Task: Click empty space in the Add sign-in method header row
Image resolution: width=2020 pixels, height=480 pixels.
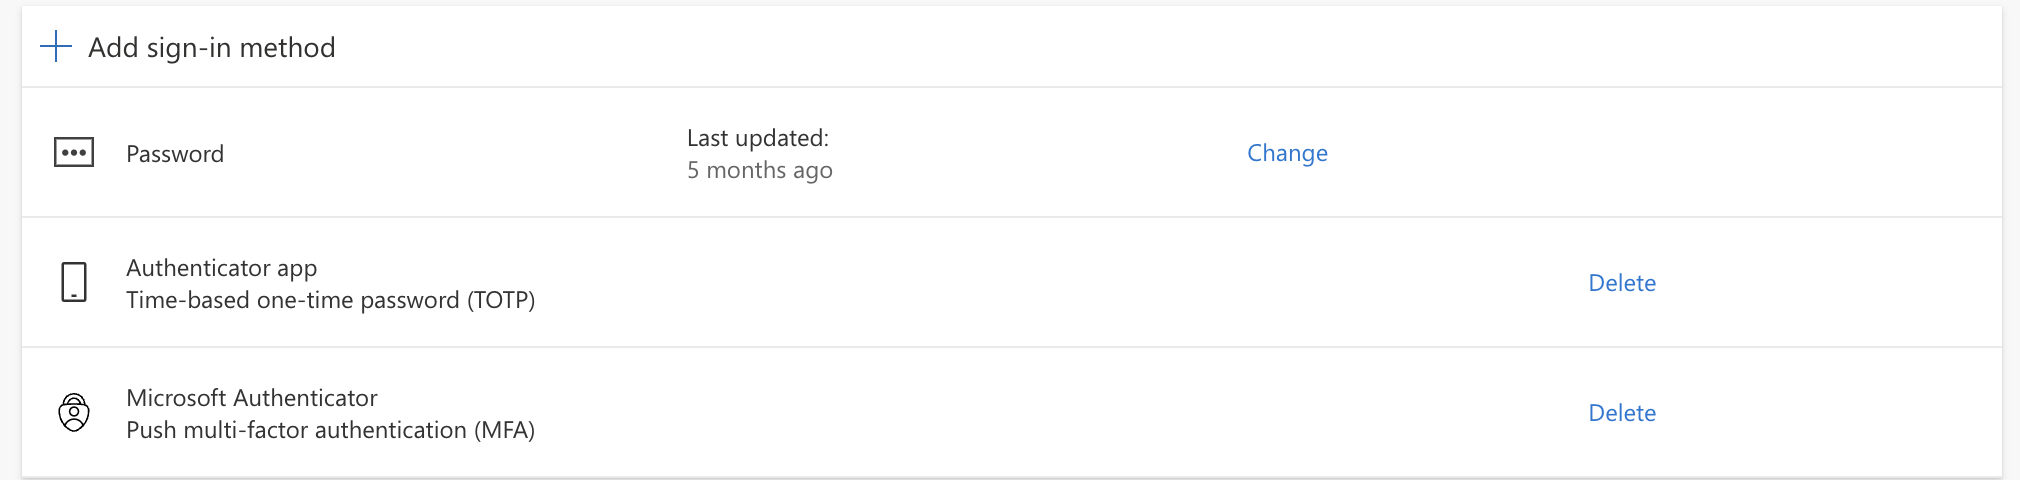Action: coord(1100,47)
